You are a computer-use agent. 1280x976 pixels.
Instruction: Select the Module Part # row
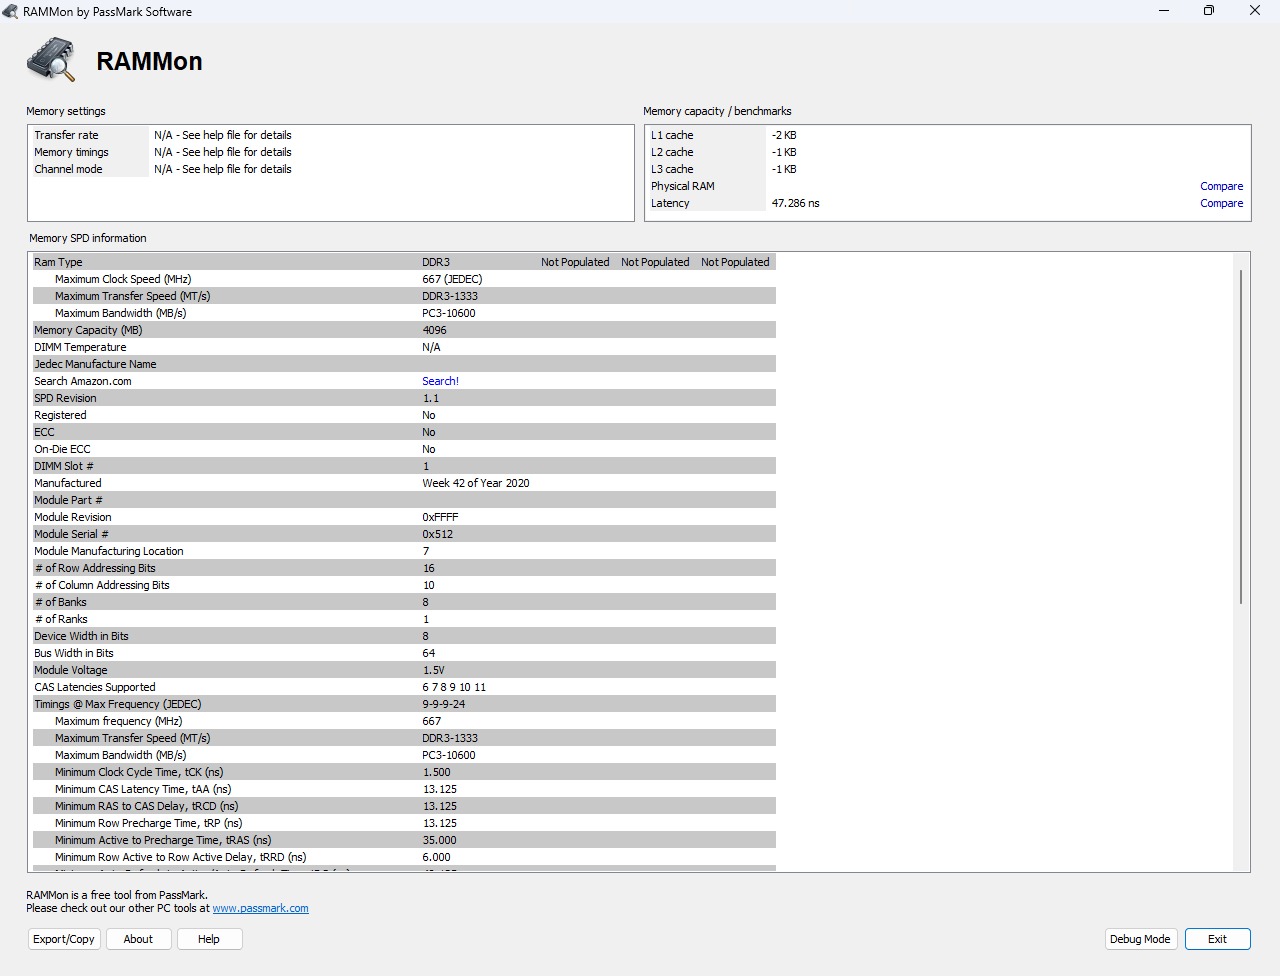click(x=404, y=500)
